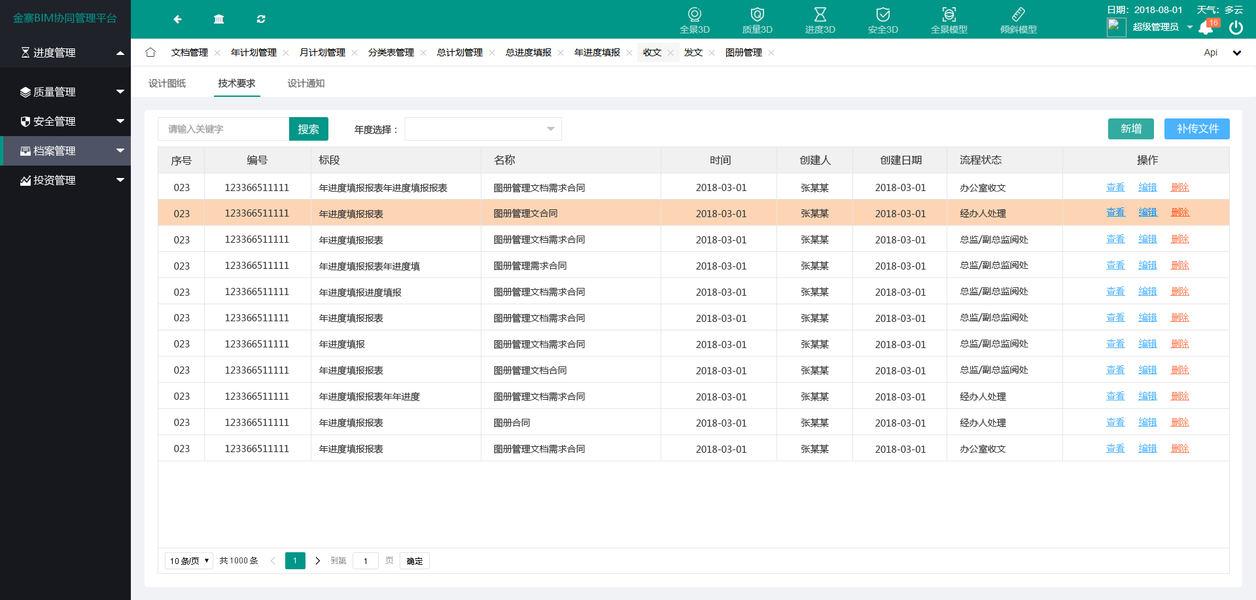Click the refresh icon in header
Viewport: 1256px width, 600px height.
pos(261,19)
